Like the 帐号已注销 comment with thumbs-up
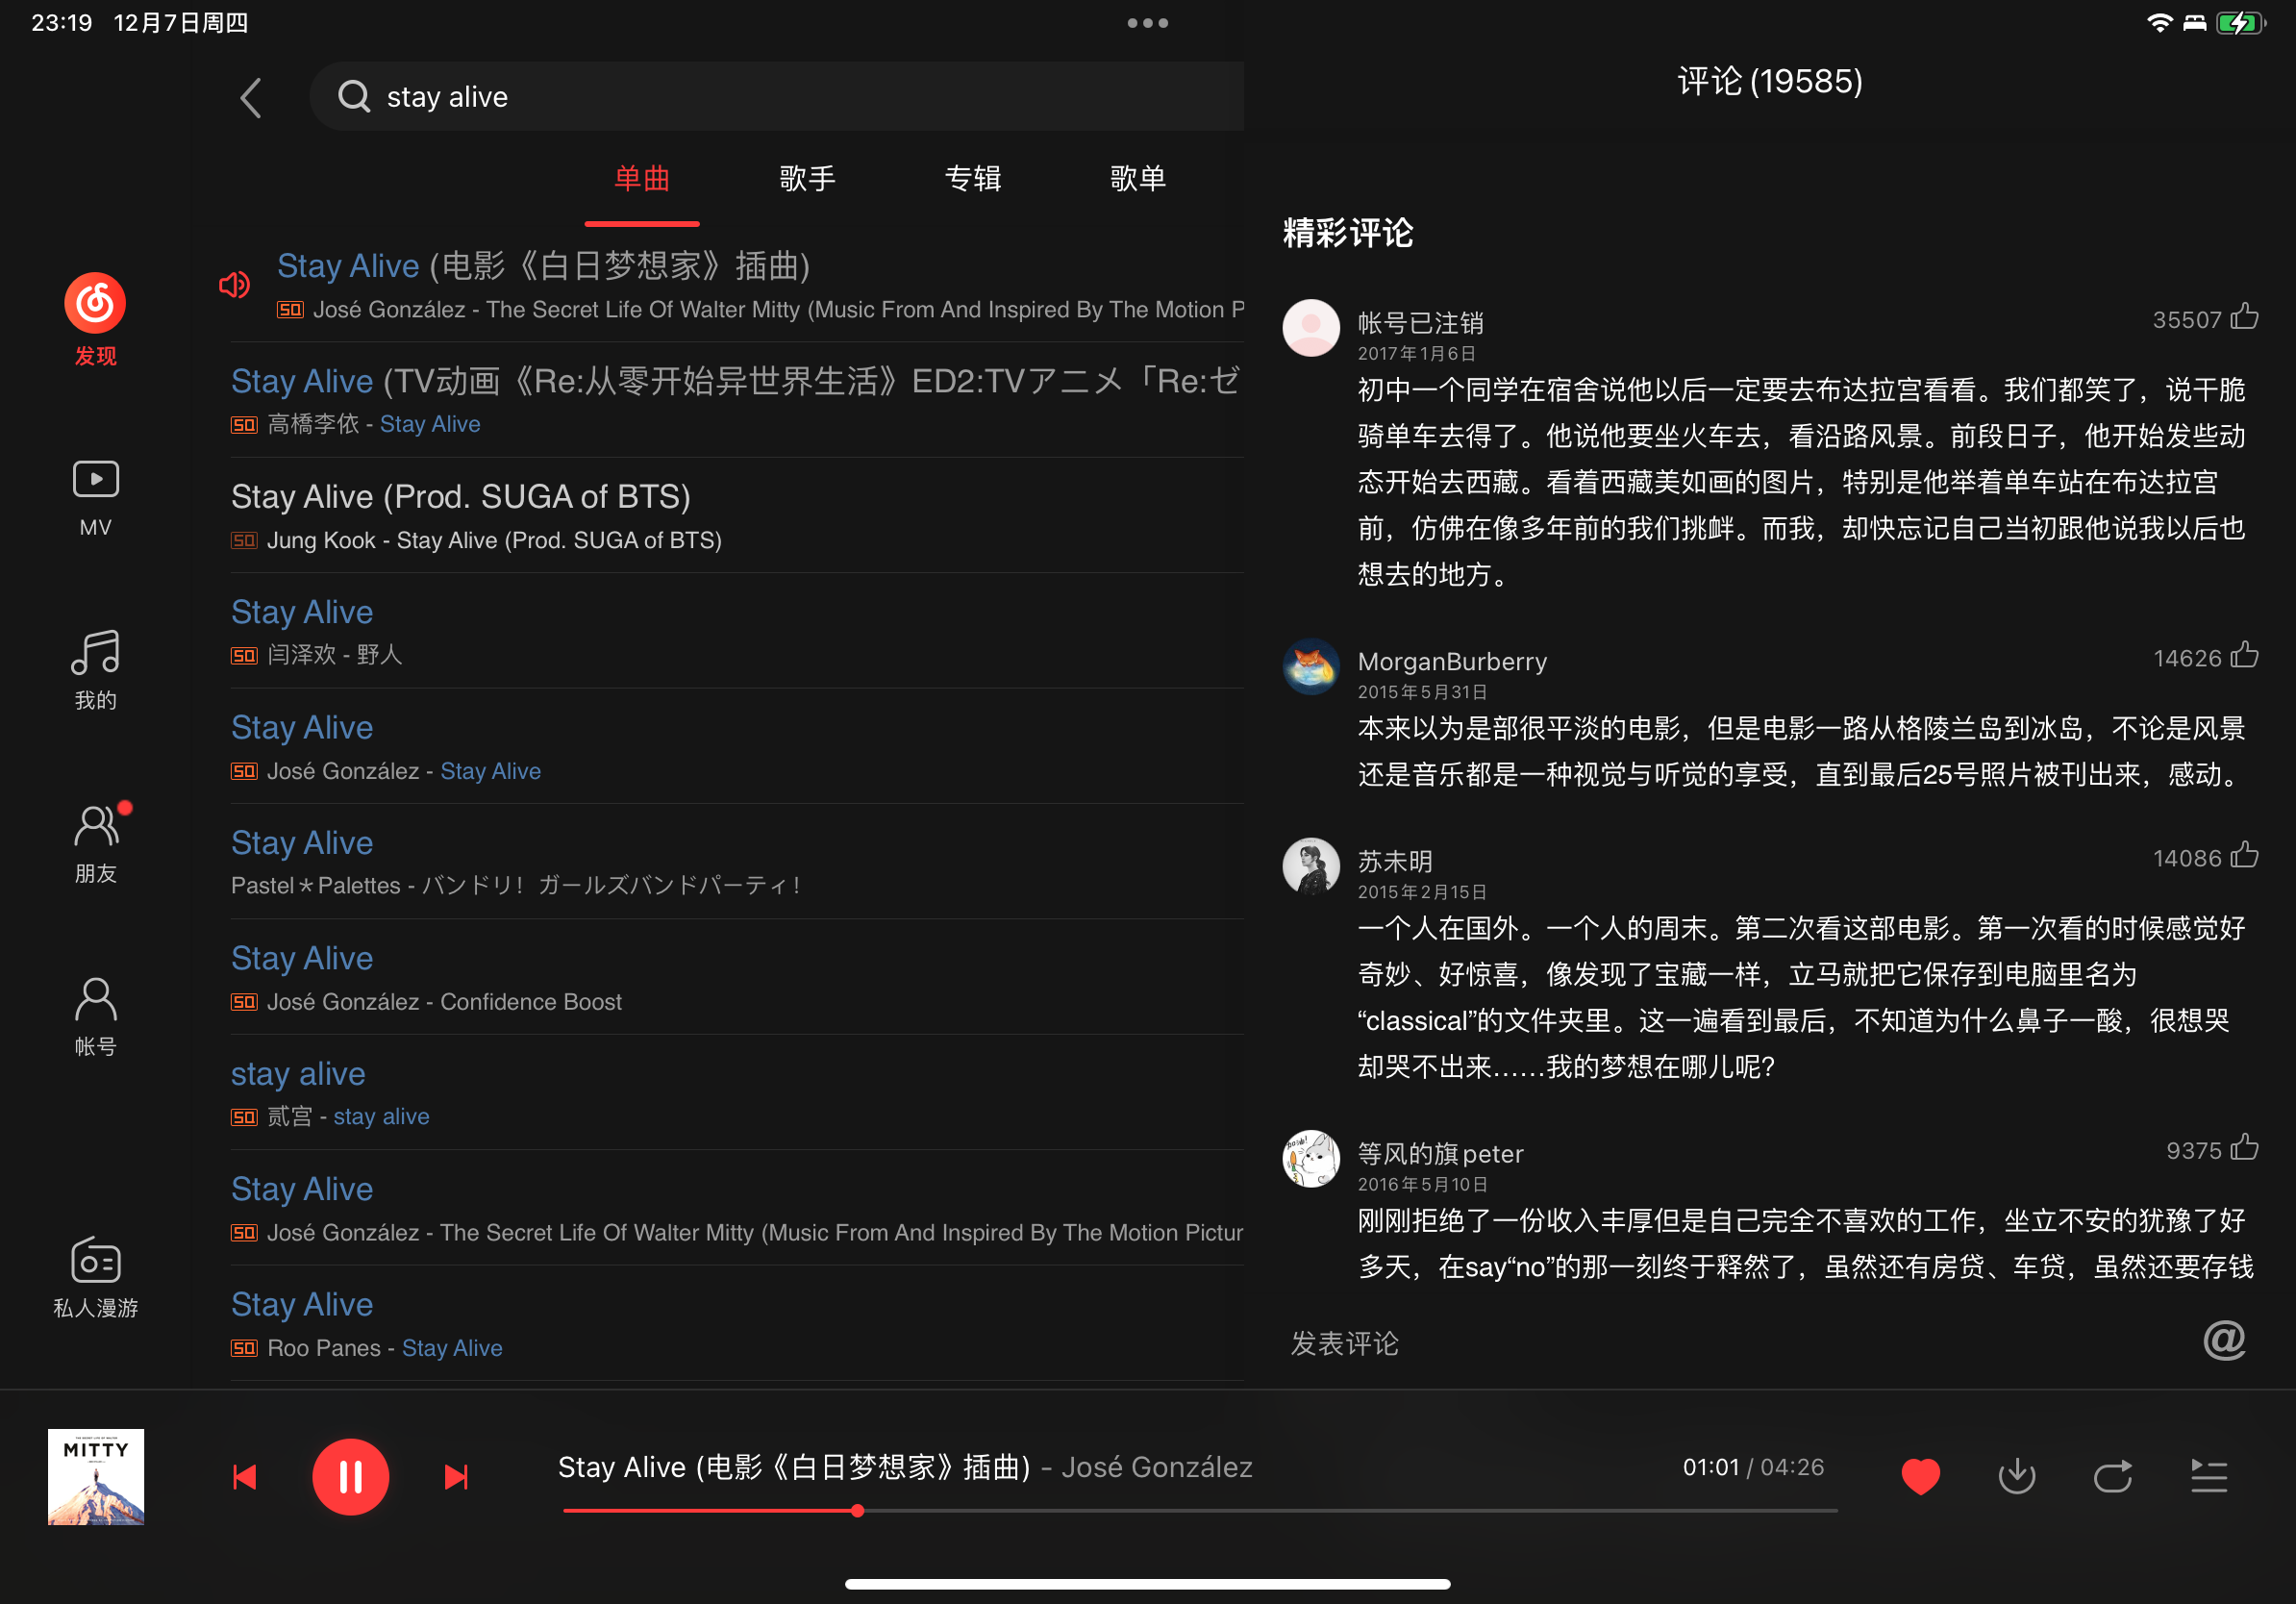This screenshot has height=1604, width=2296. pyautogui.click(x=2245, y=317)
